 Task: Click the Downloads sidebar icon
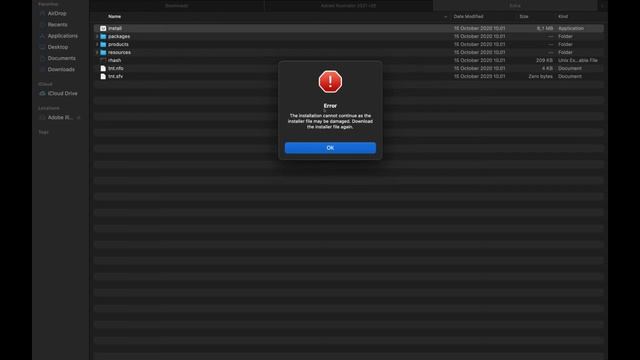[42, 69]
